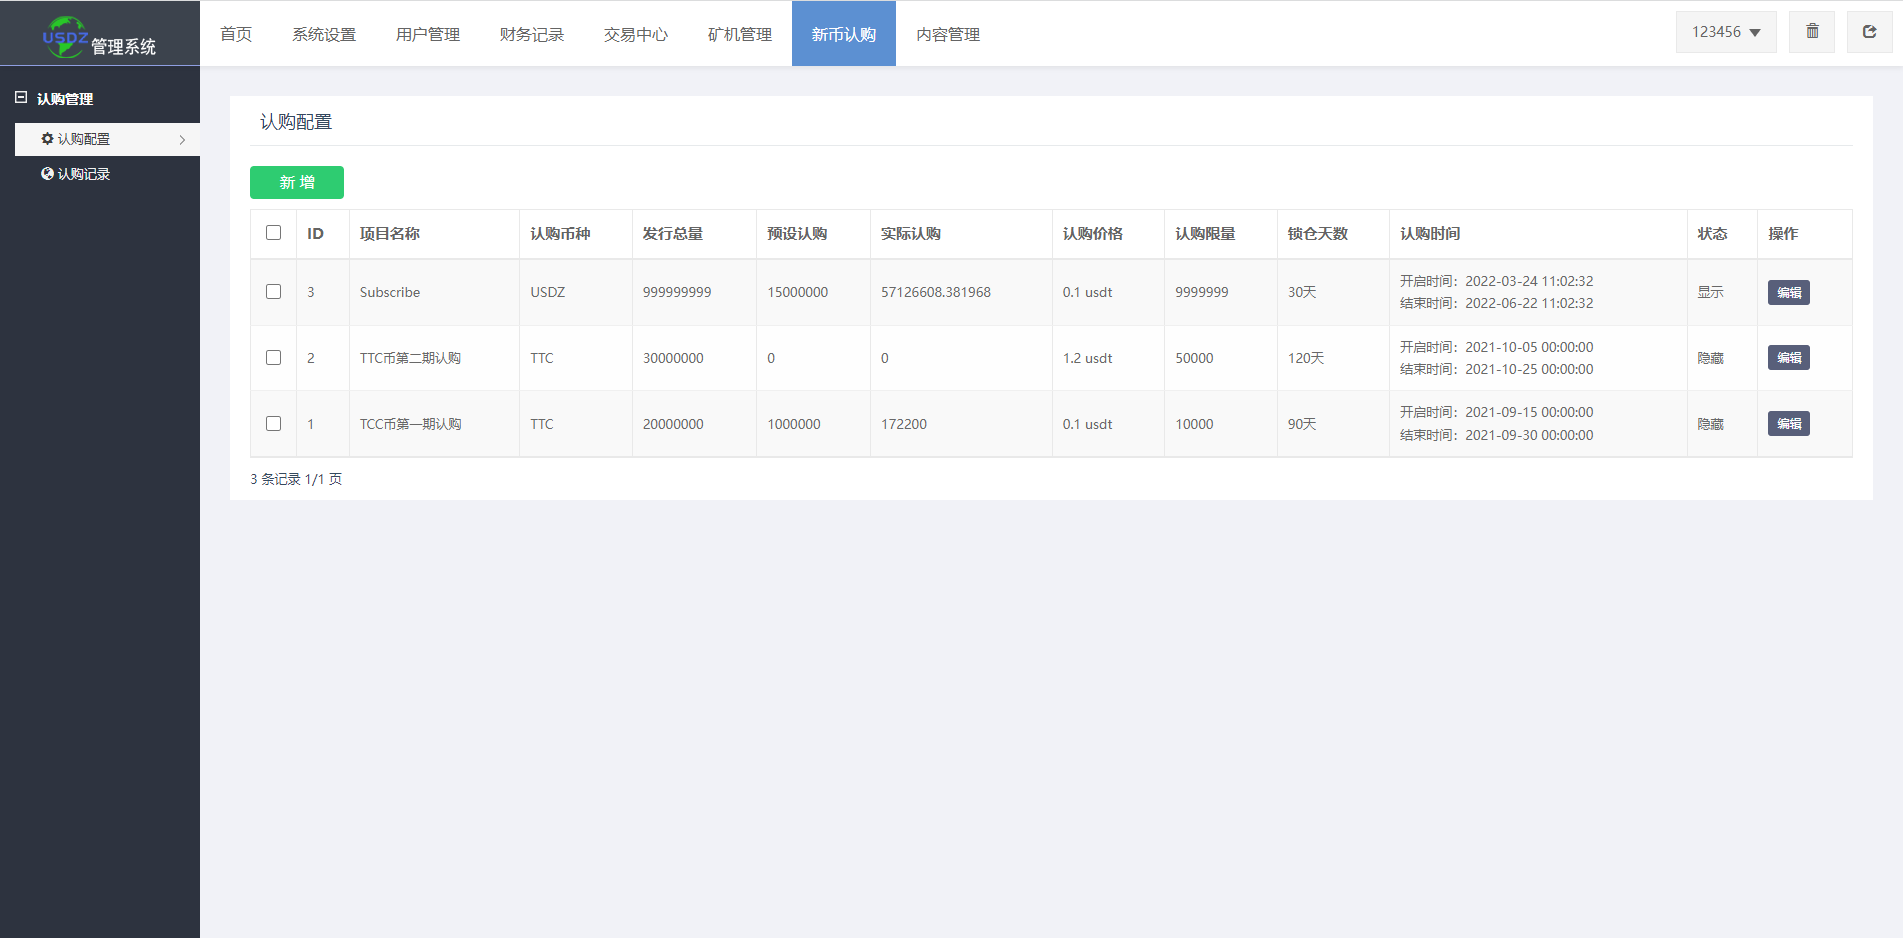This screenshot has width=1903, height=938.
Task: Click the 显示 status label on row 3
Action: coord(1710,292)
